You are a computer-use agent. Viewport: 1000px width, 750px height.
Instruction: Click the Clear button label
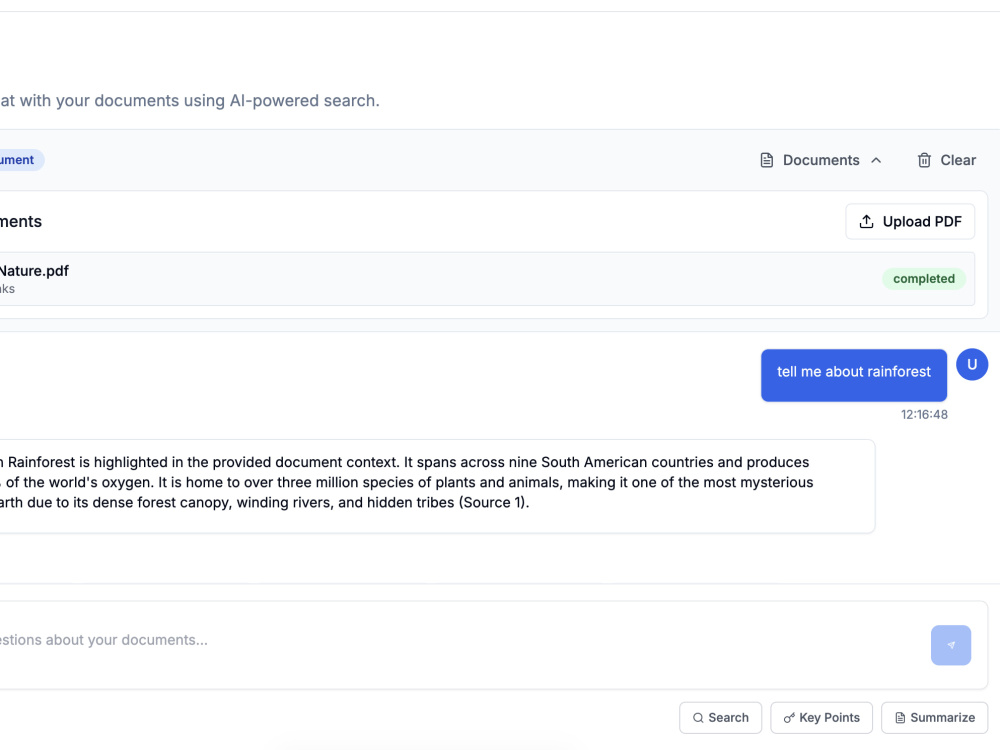(x=958, y=160)
